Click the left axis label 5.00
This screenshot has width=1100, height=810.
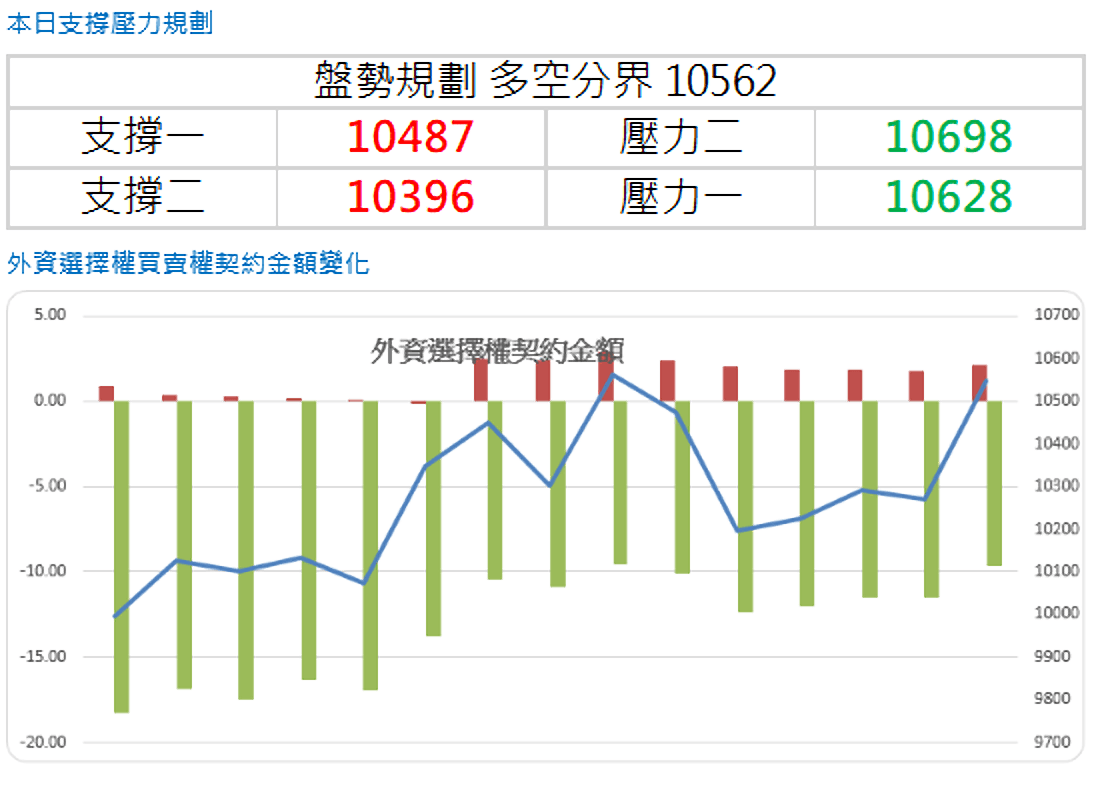50,314
